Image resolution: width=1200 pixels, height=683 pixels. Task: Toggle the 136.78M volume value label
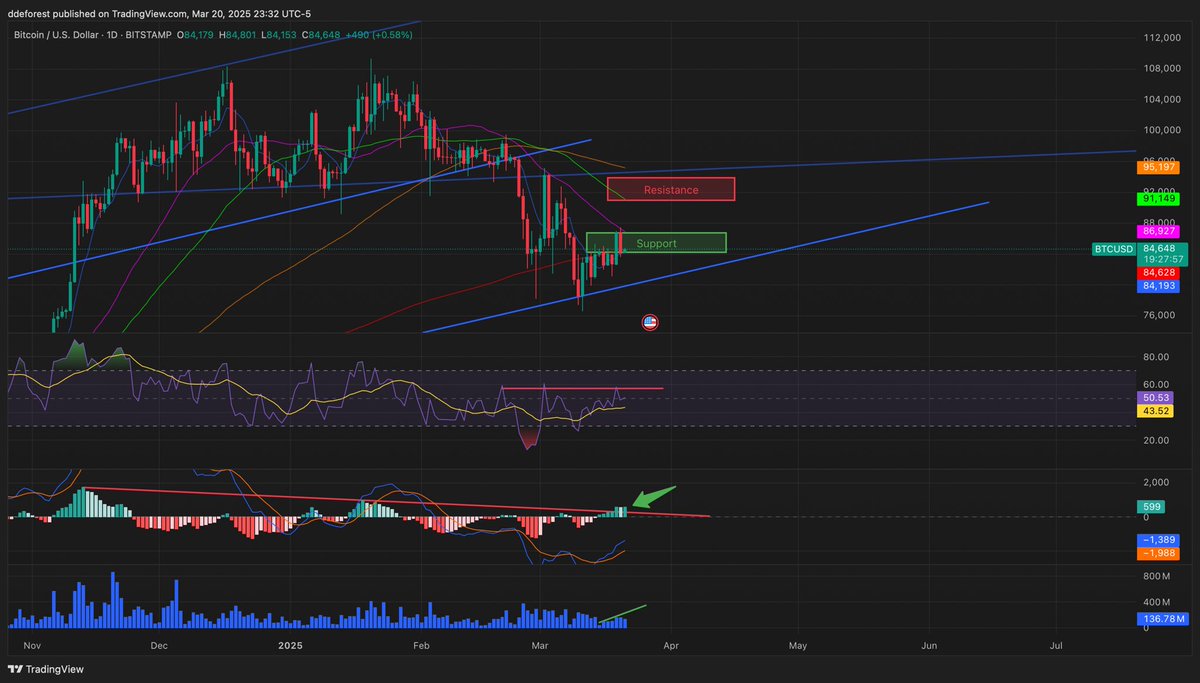(x=1162, y=618)
